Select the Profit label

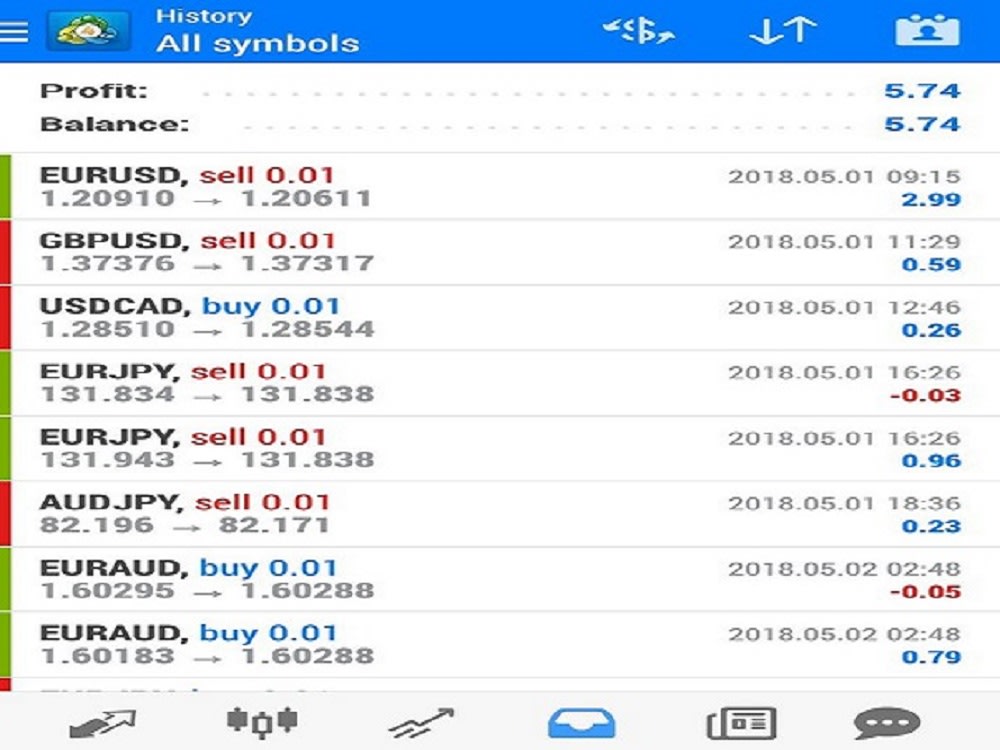point(94,91)
